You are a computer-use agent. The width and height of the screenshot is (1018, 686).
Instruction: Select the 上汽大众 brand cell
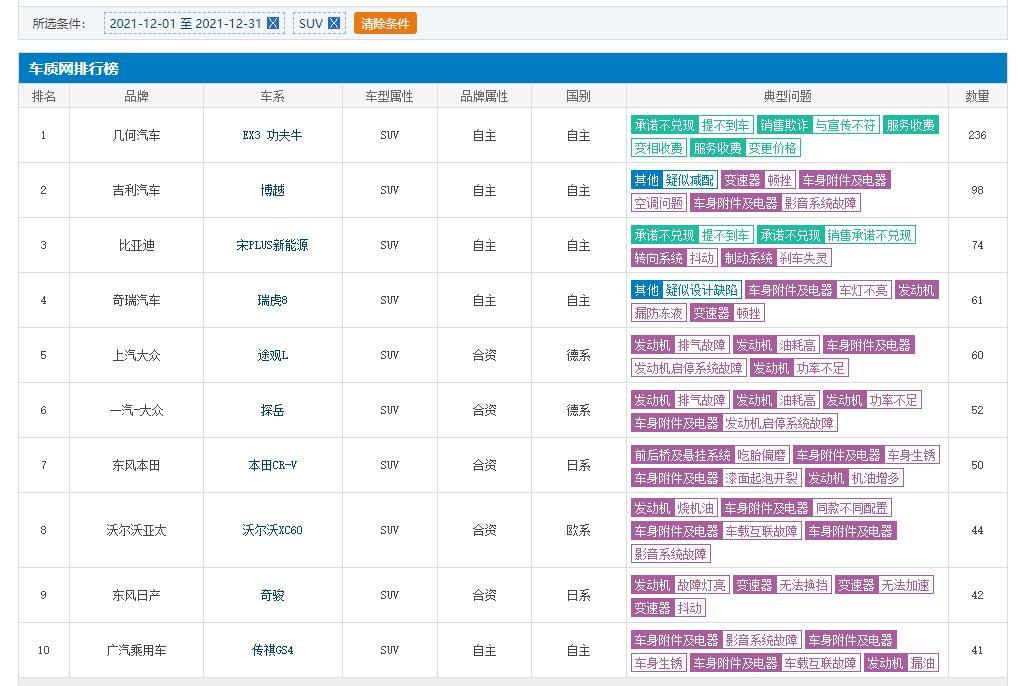click(x=136, y=355)
